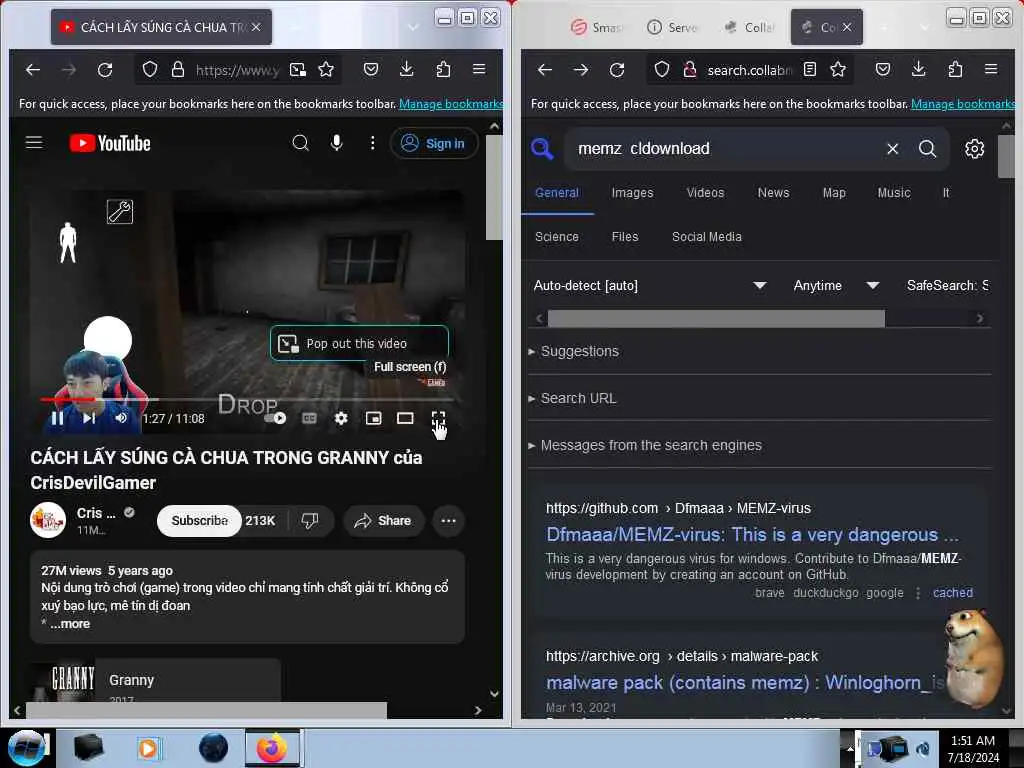
Task: Reload the YouTube page
Action: tap(104, 69)
